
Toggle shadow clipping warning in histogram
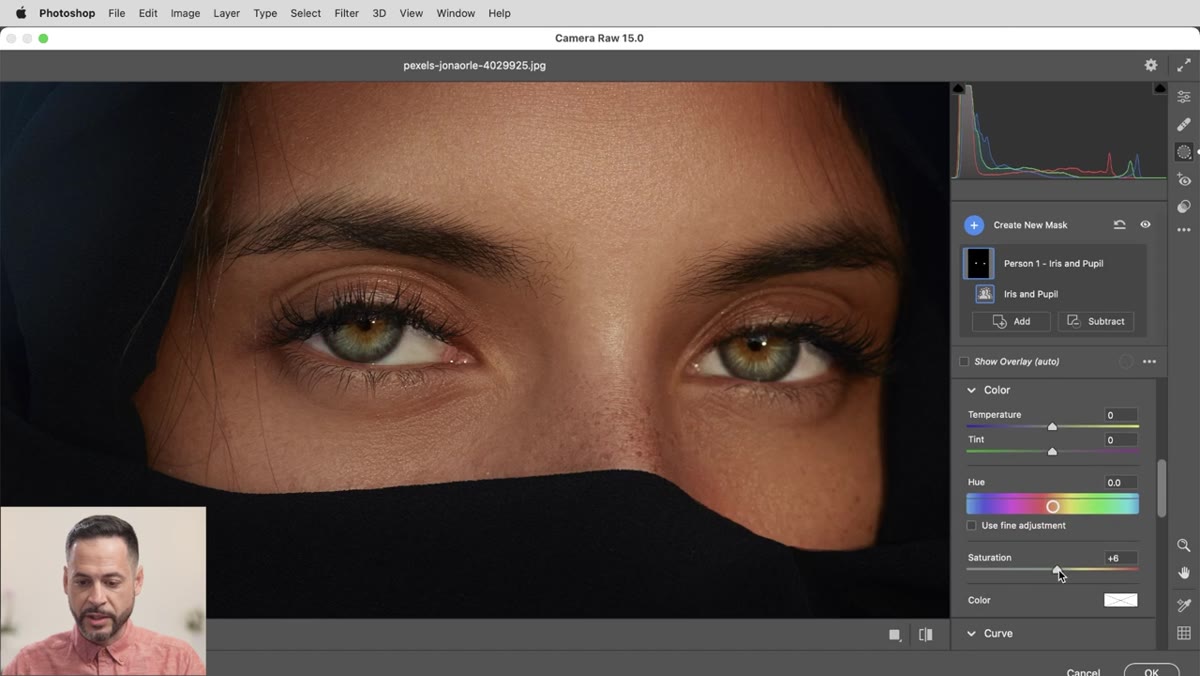[959, 89]
